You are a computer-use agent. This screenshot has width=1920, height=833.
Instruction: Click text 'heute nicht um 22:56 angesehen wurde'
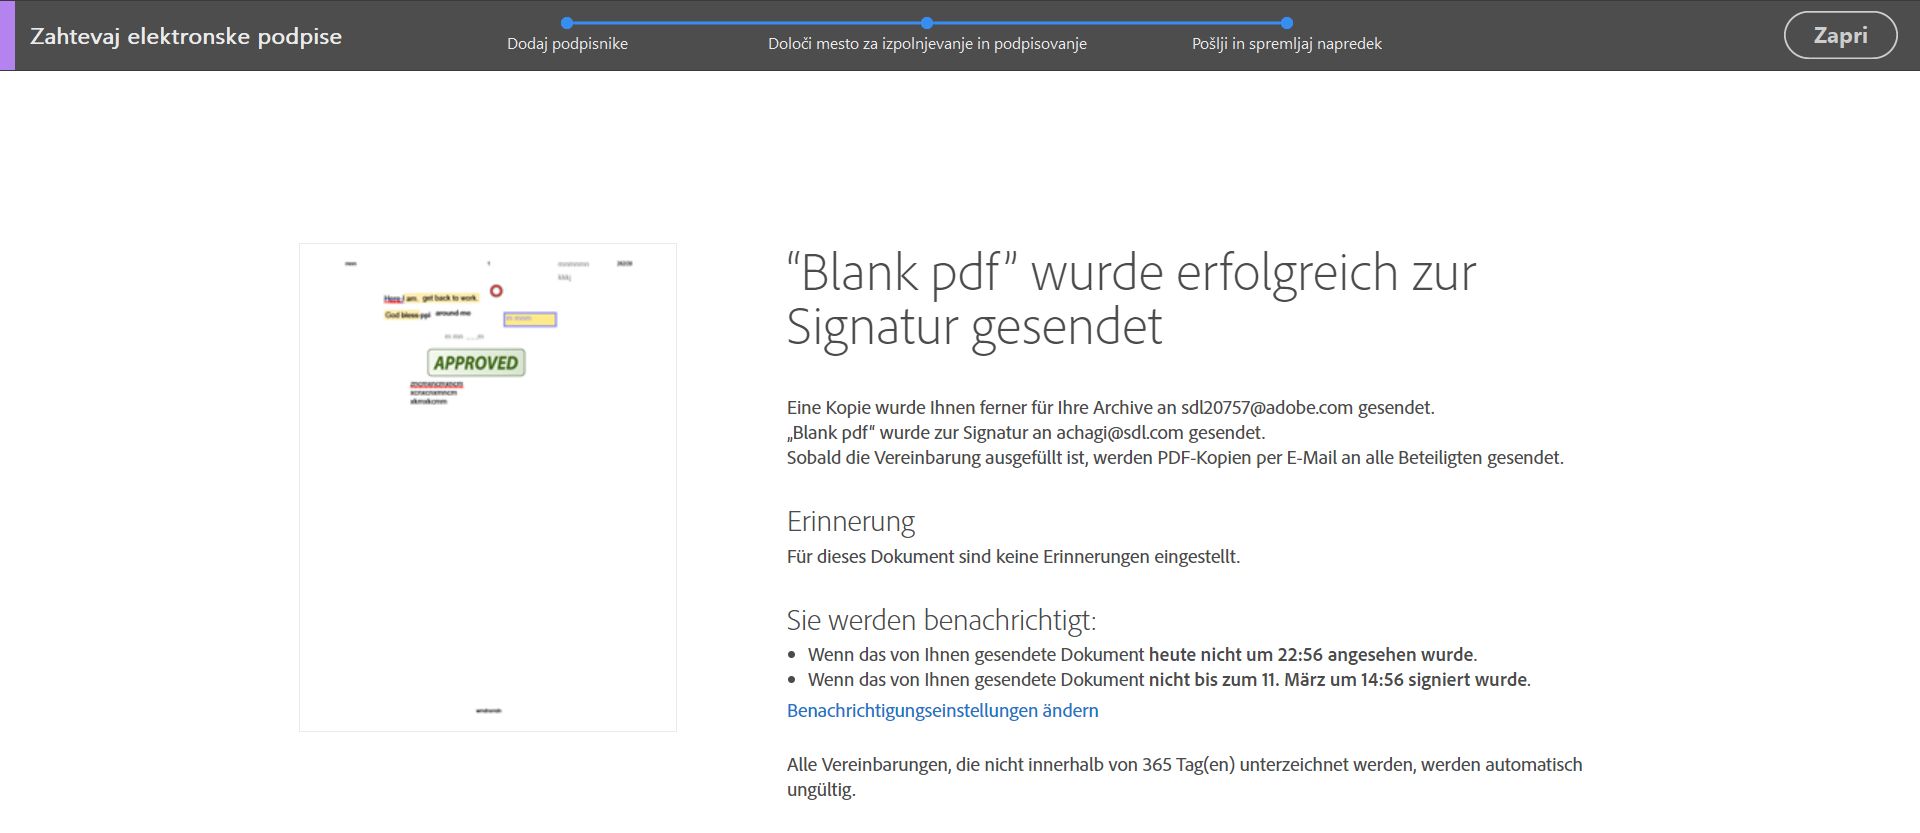point(1311,654)
